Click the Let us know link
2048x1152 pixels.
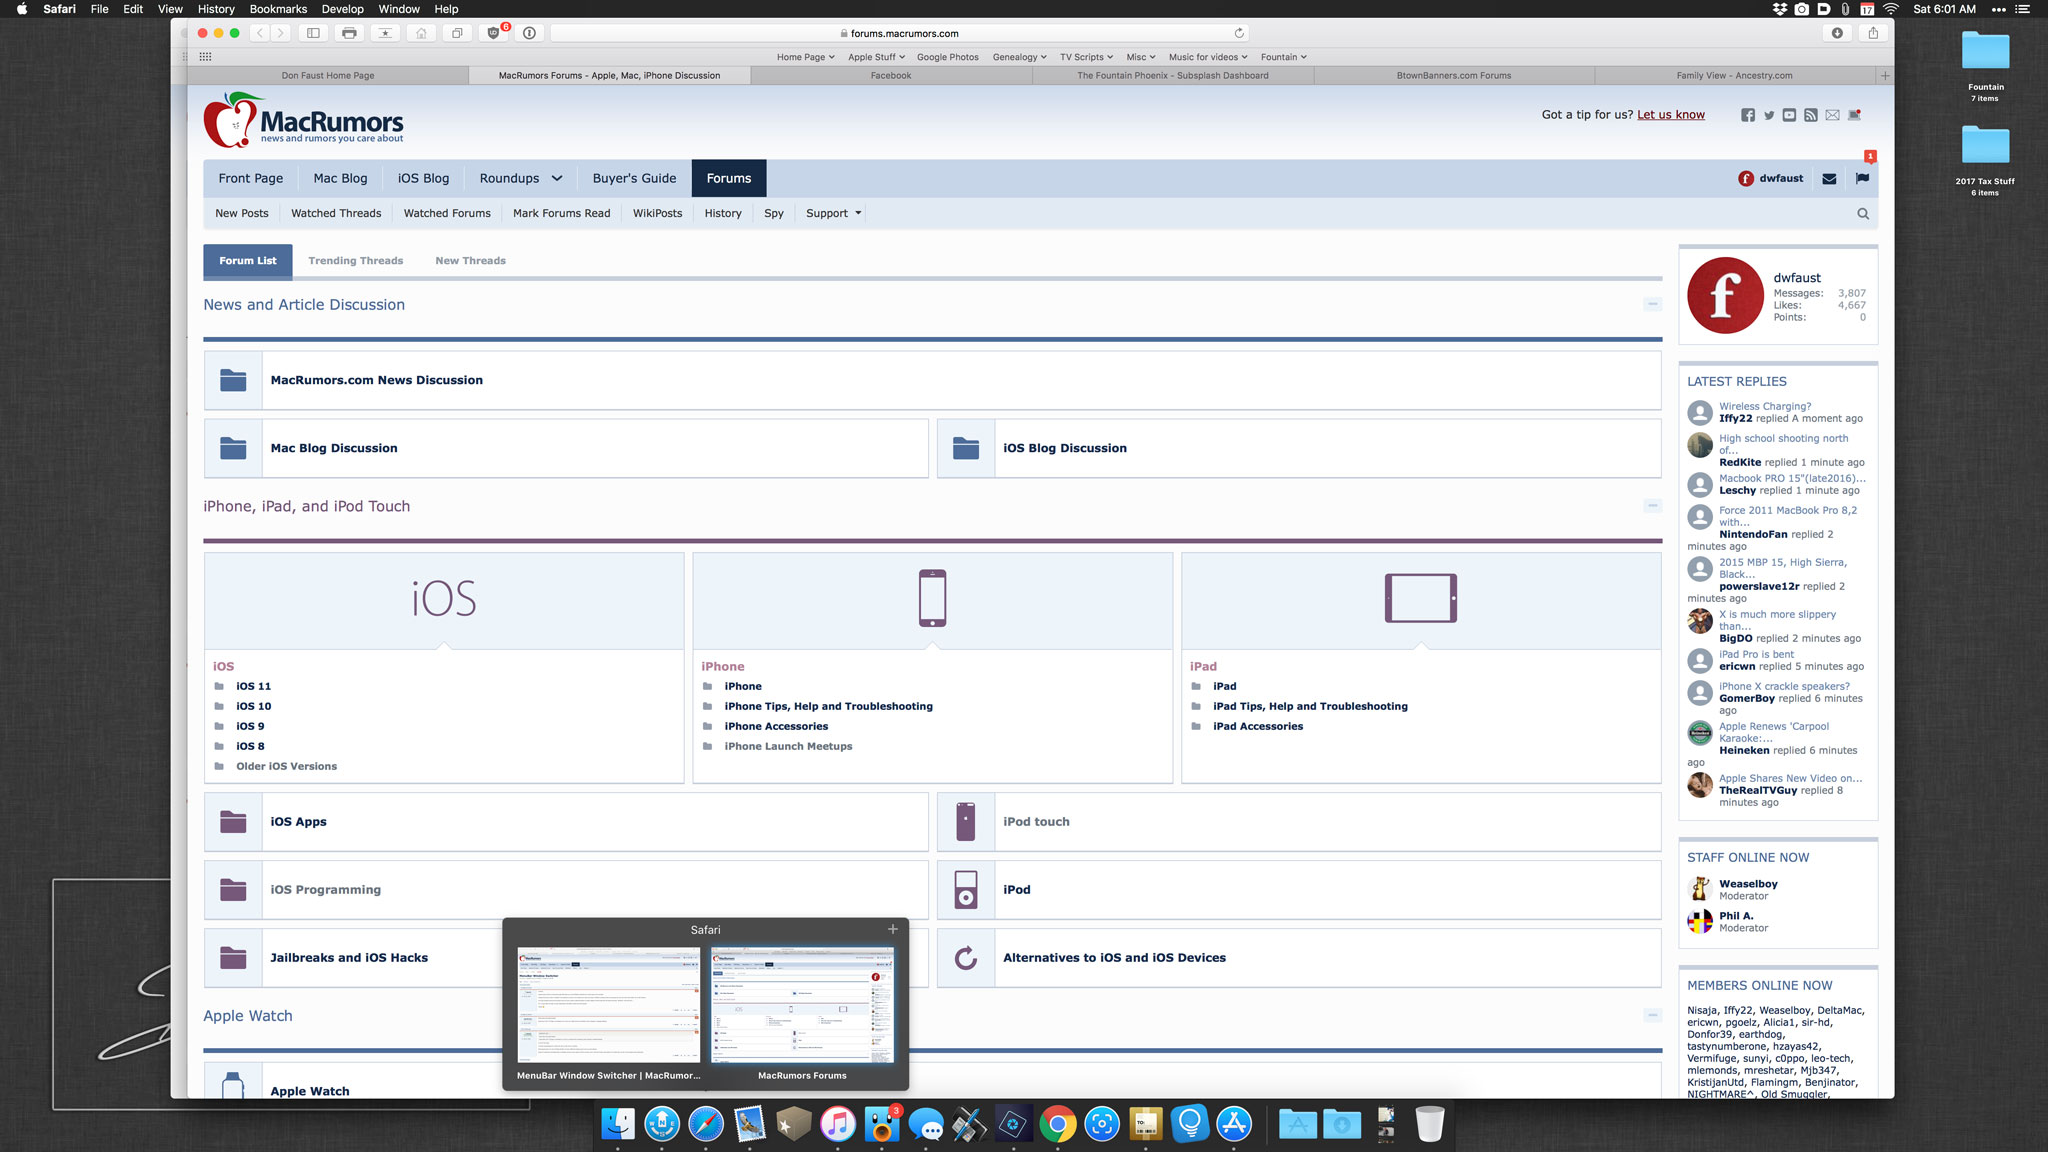click(x=1670, y=115)
